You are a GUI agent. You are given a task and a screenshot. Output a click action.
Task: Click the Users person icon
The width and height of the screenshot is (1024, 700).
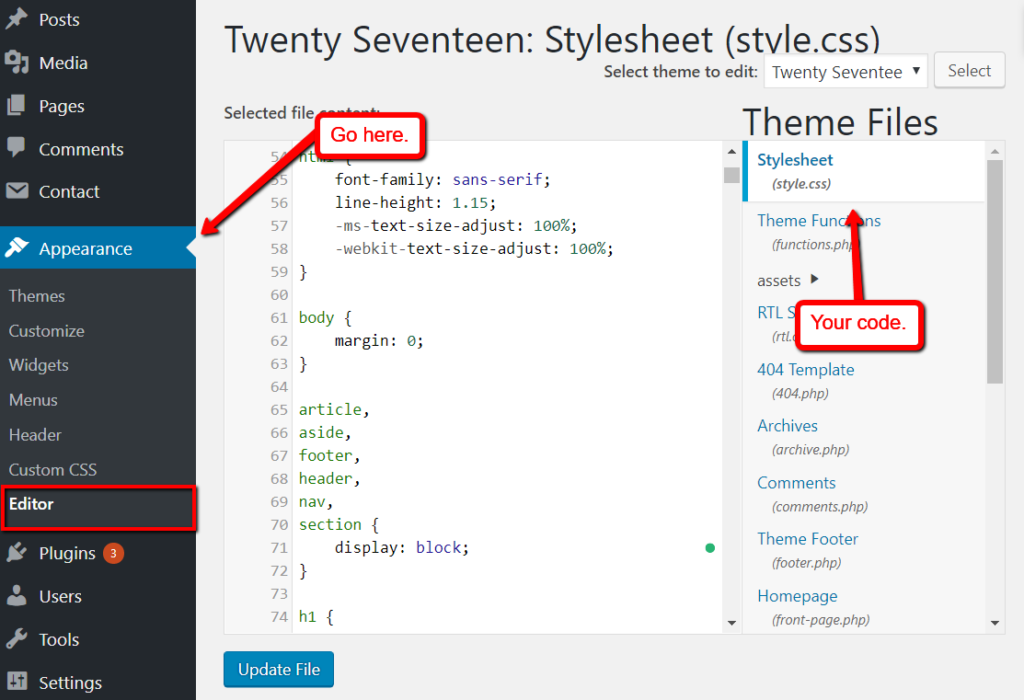tap(16, 596)
